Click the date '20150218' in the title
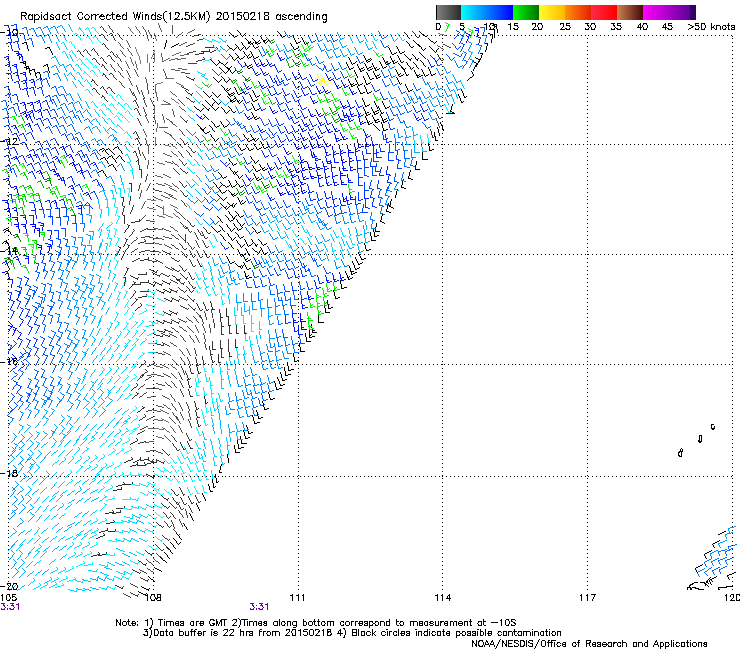The width and height of the screenshot is (740, 650). (x=243, y=16)
